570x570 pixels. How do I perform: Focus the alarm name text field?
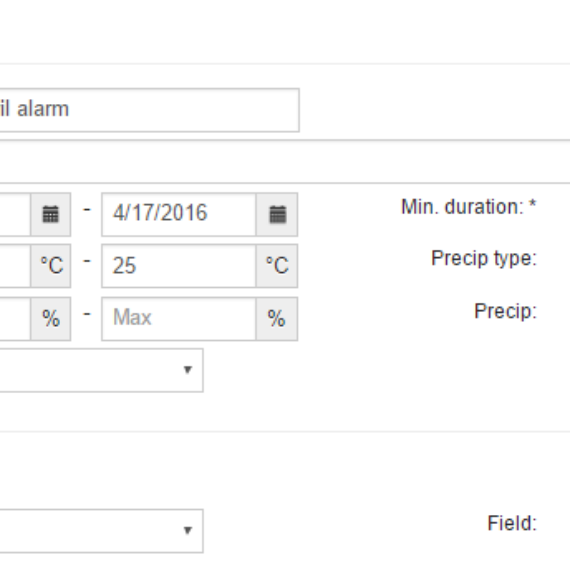(149, 110)
